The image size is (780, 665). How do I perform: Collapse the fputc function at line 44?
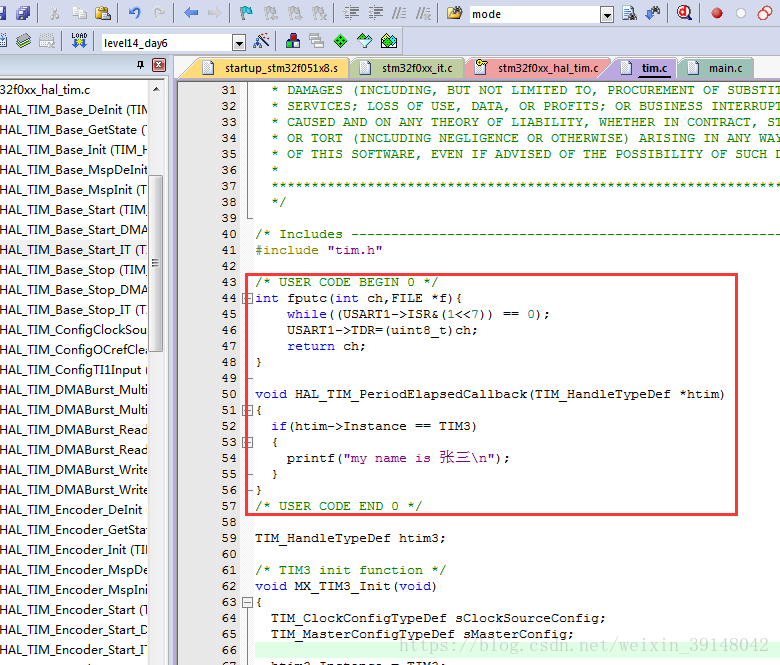point(247,298)
